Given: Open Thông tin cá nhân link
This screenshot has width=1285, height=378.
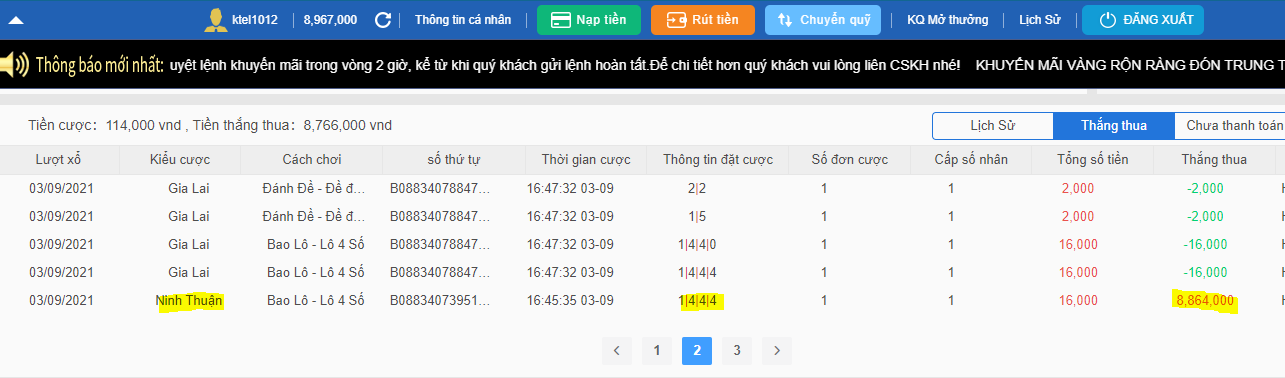Looking at the screenshot, I should [x=461, y=20].
